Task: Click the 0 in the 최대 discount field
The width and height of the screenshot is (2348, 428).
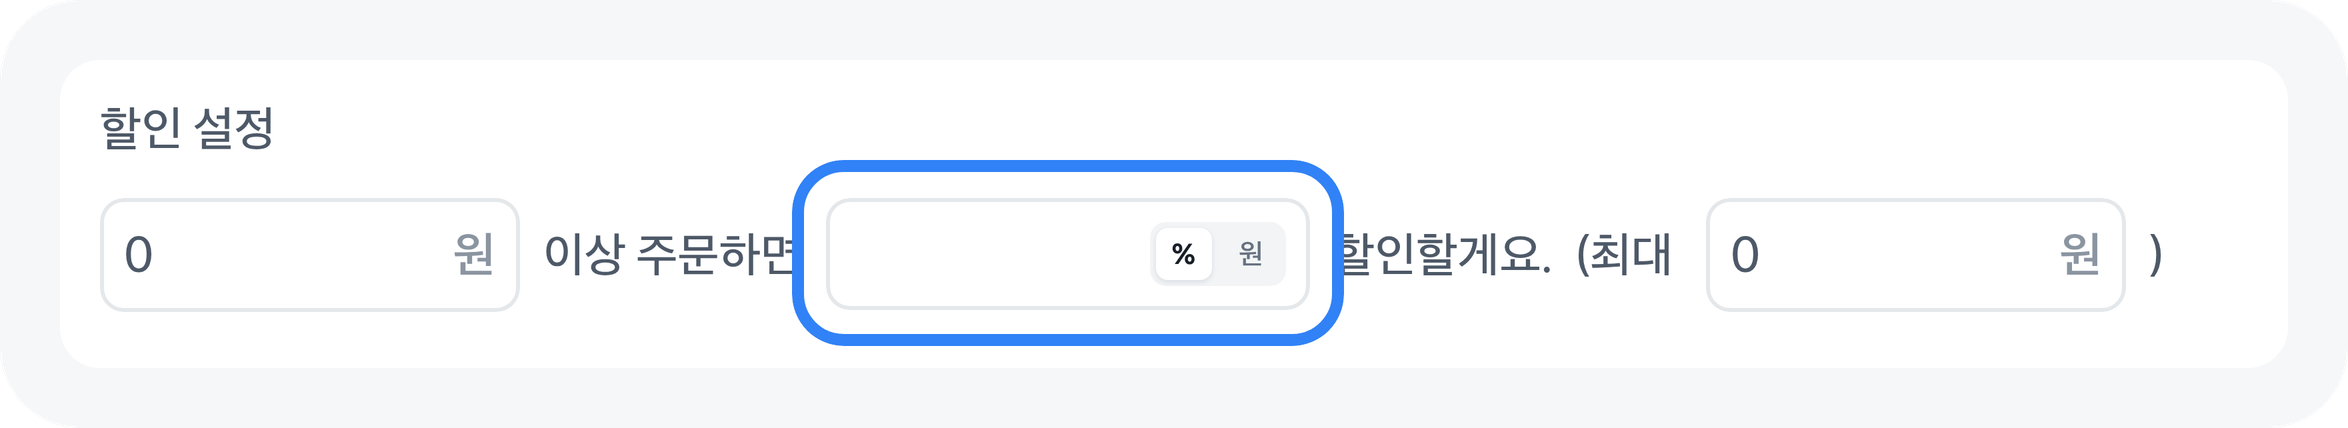Action: (x=1745, y=256)
